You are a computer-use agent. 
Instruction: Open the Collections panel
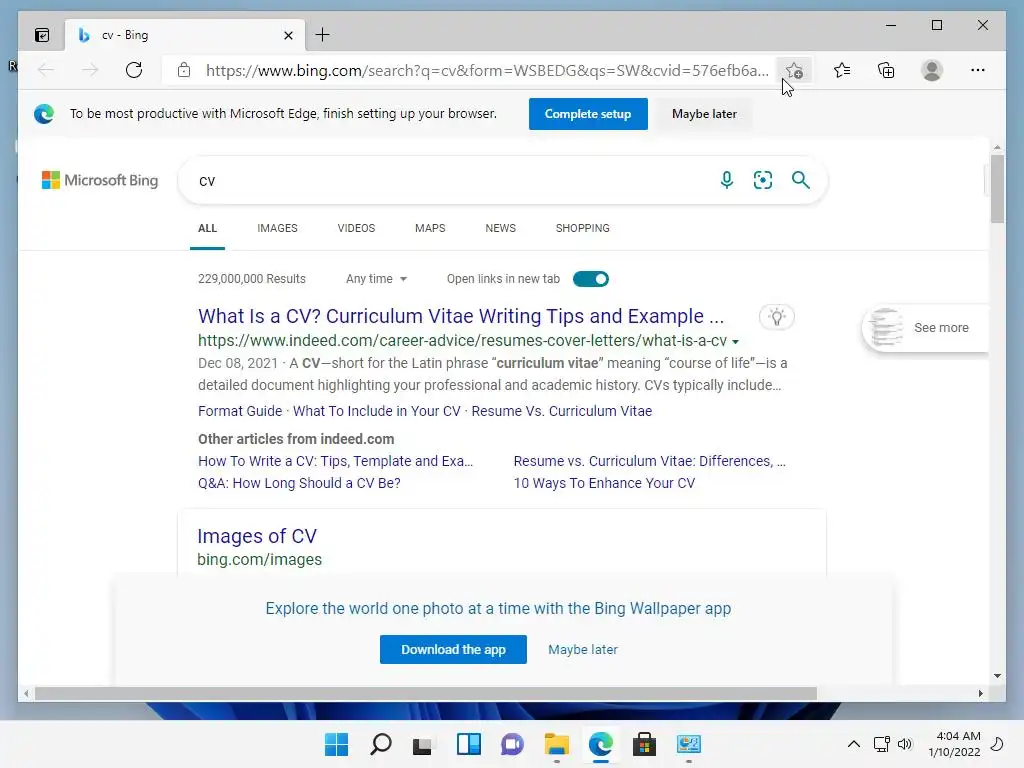coord(886,70)
